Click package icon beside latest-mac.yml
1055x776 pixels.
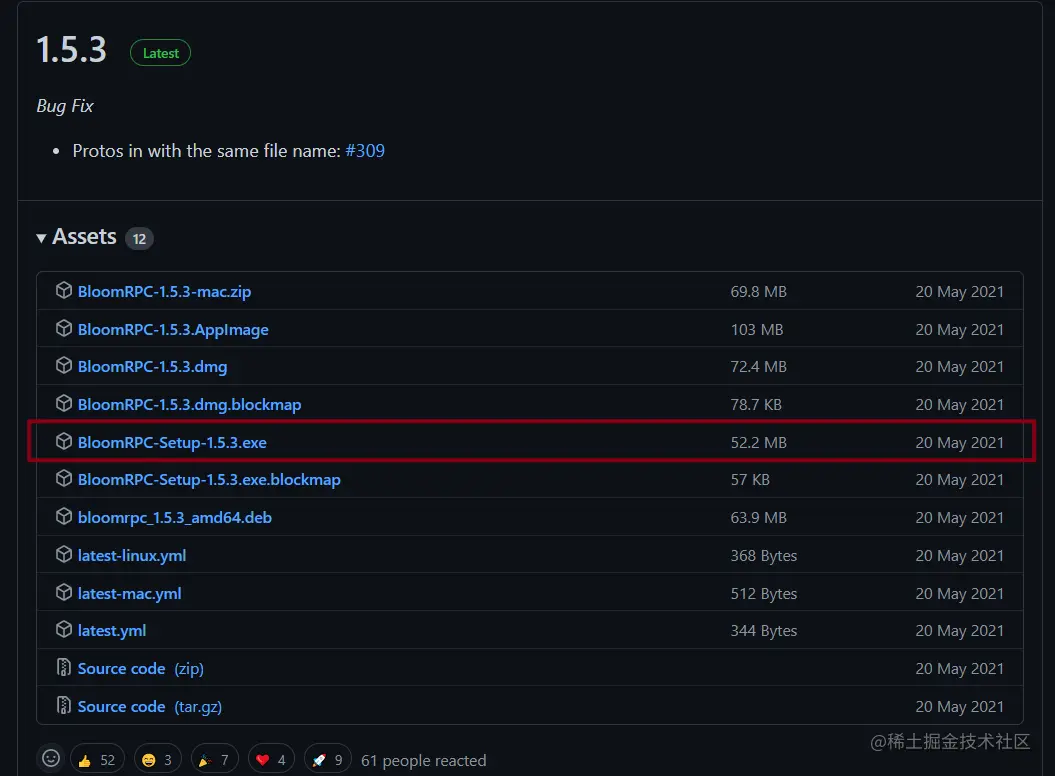point(64,592)
